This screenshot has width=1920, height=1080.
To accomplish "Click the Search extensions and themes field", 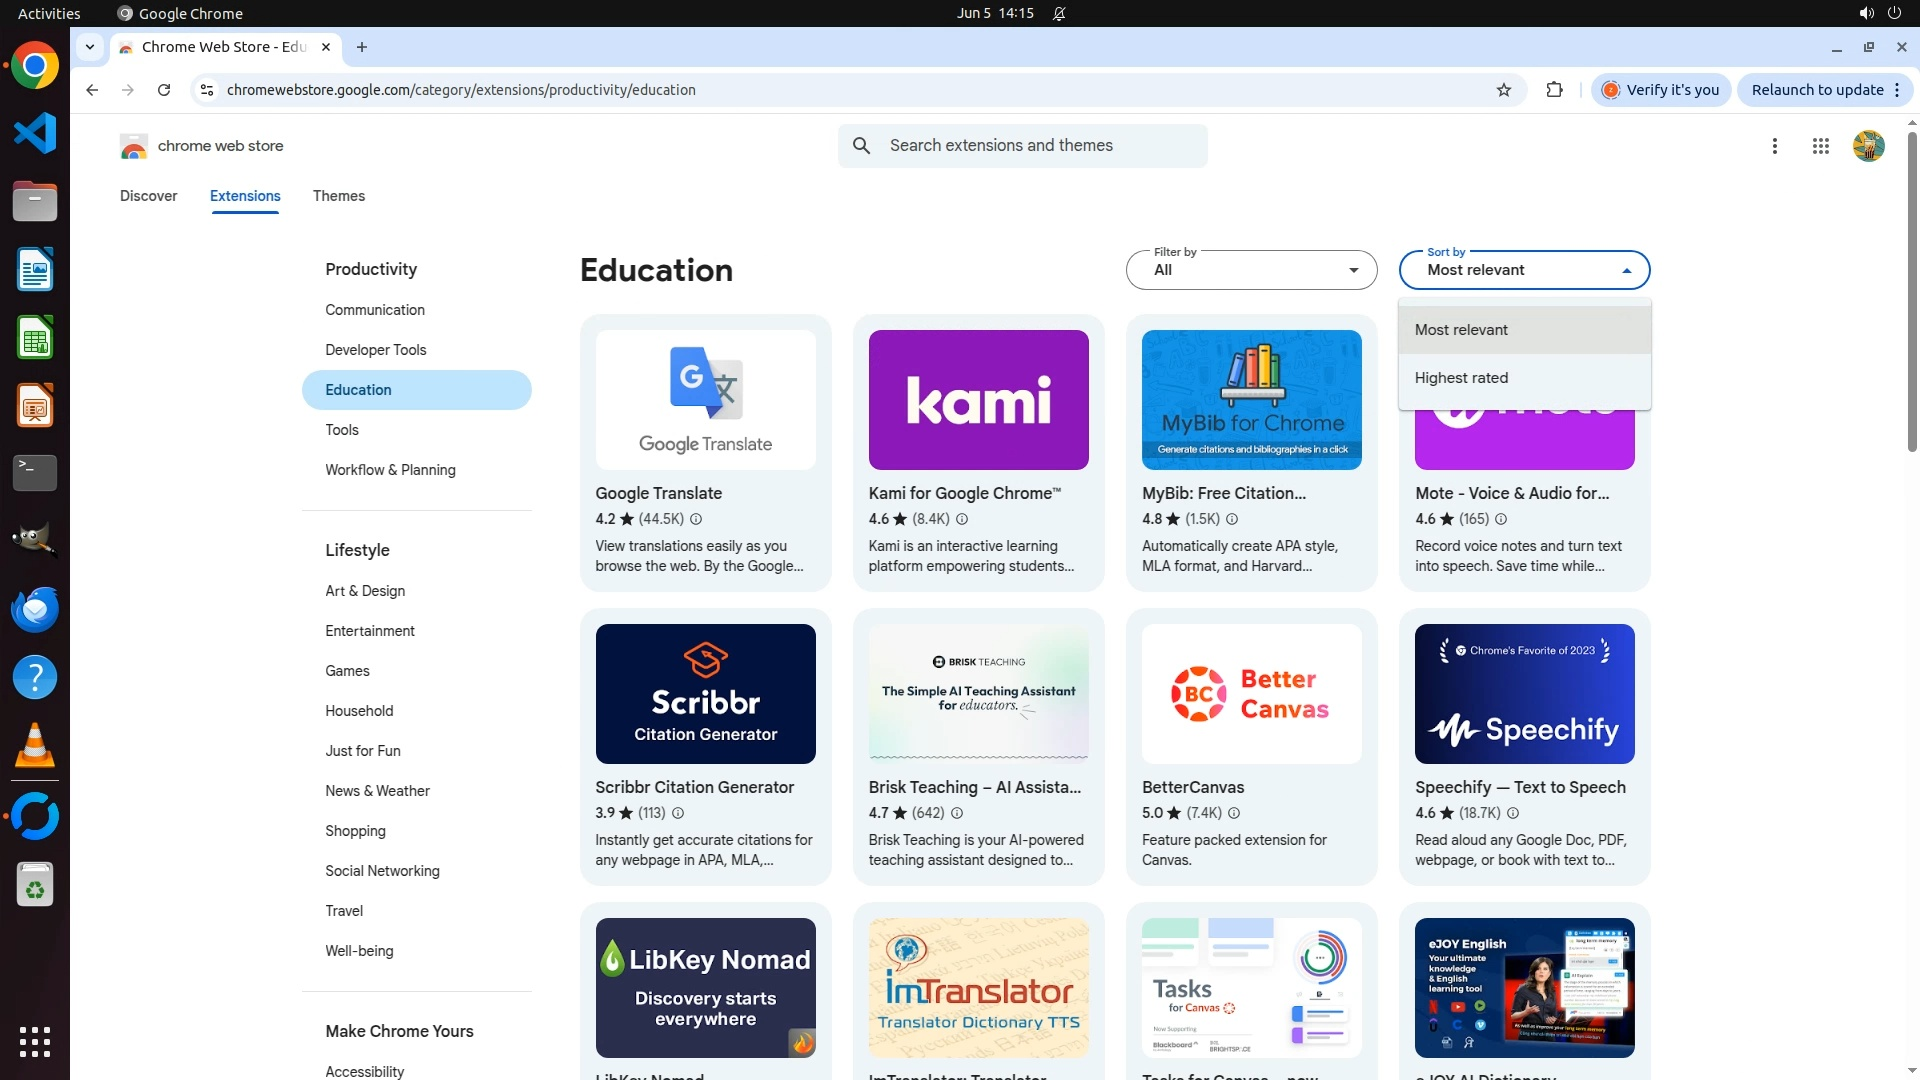I will click(x=1040, y=146).
